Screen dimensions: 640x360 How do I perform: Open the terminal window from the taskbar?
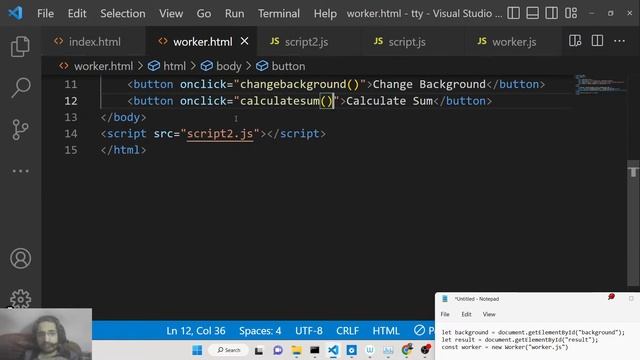[315, 350]
